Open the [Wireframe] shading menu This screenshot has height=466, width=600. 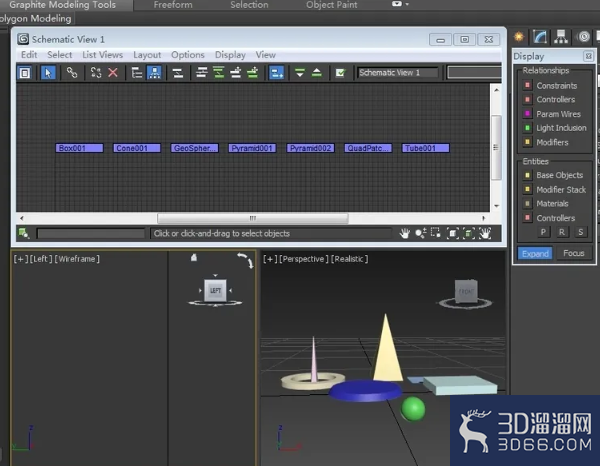[x=77, y=259]
